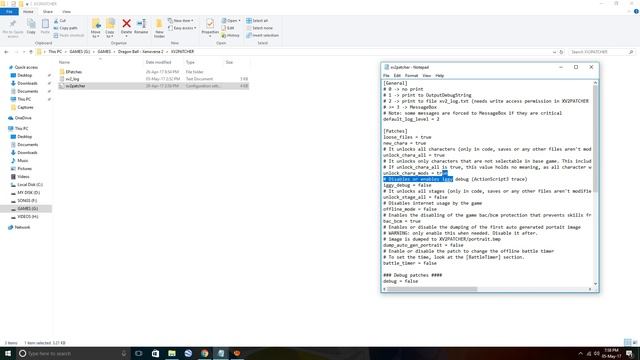
Task: Open Notepad's Edit menu
Action: [x=397, y=76]
